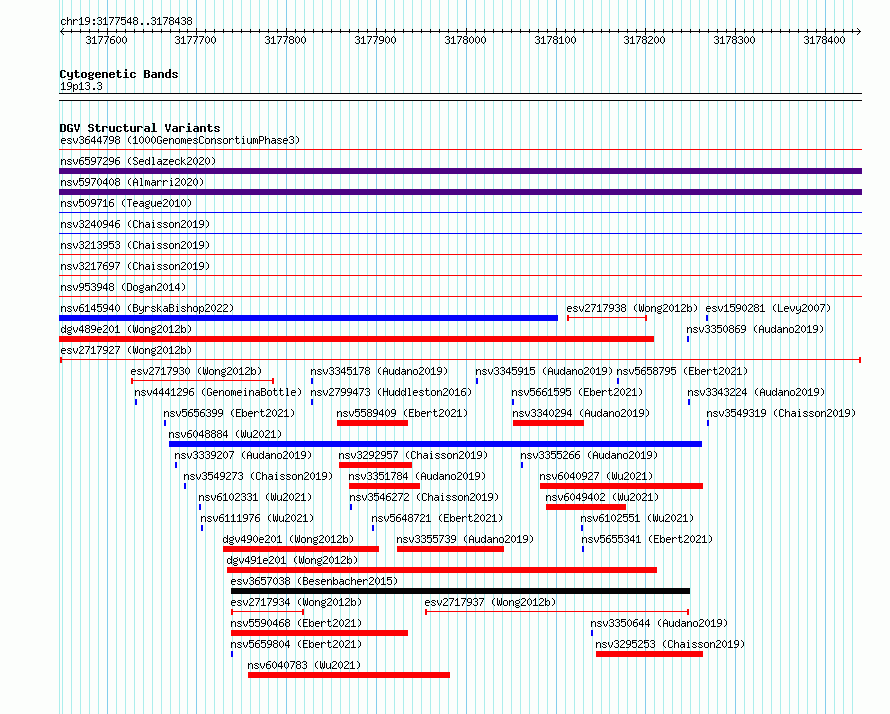Click the Cytogenetic Bands track heading
The image size is (890, 714).
(x=118, y=74)
